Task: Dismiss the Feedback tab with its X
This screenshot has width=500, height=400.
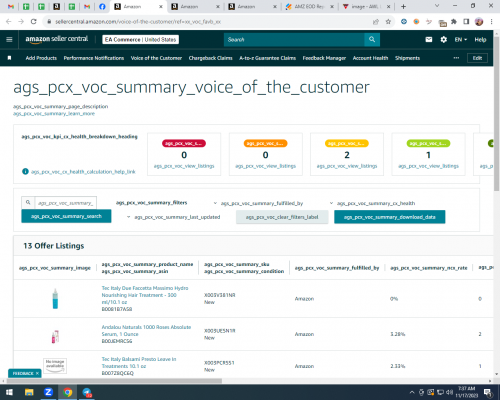Action: pos(37,373)
